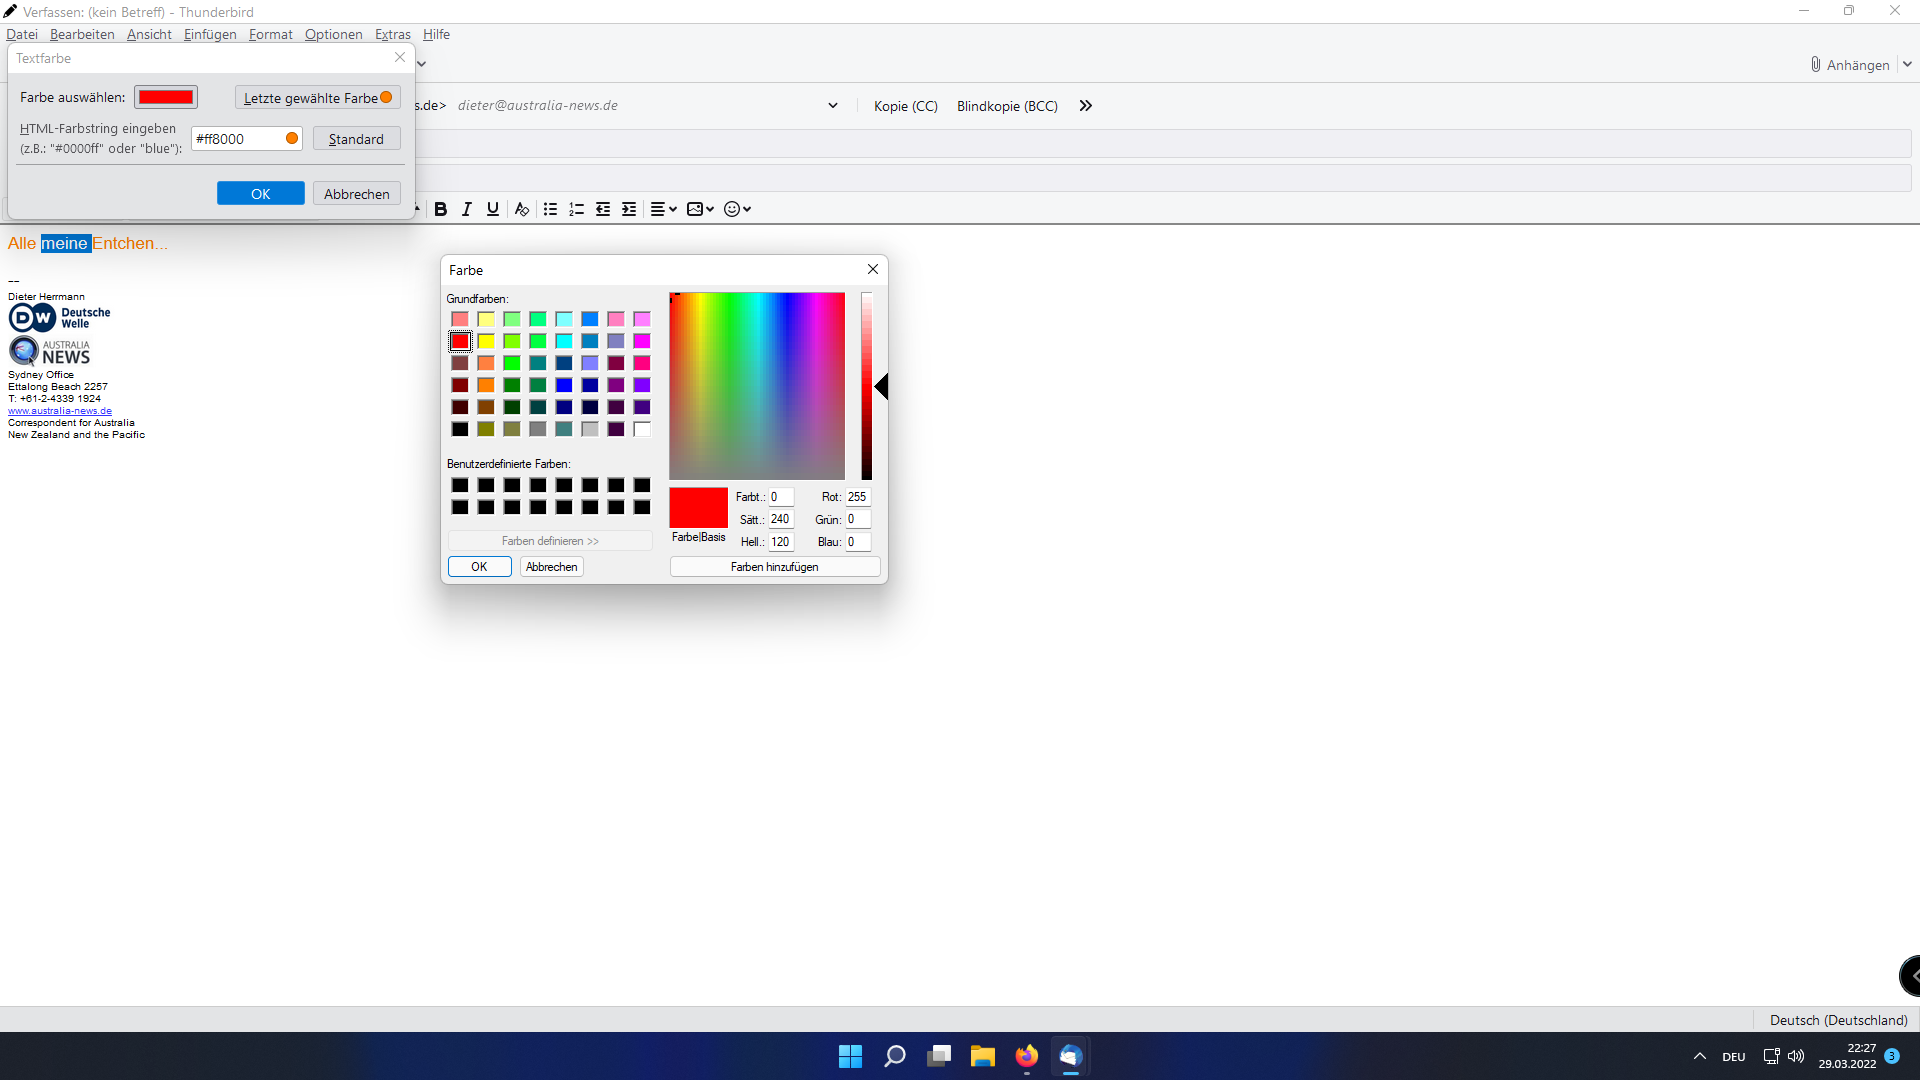1920x1080 pixels.
Task: Select the yellow basic color swatch
Action: click(x=486, y=341)
